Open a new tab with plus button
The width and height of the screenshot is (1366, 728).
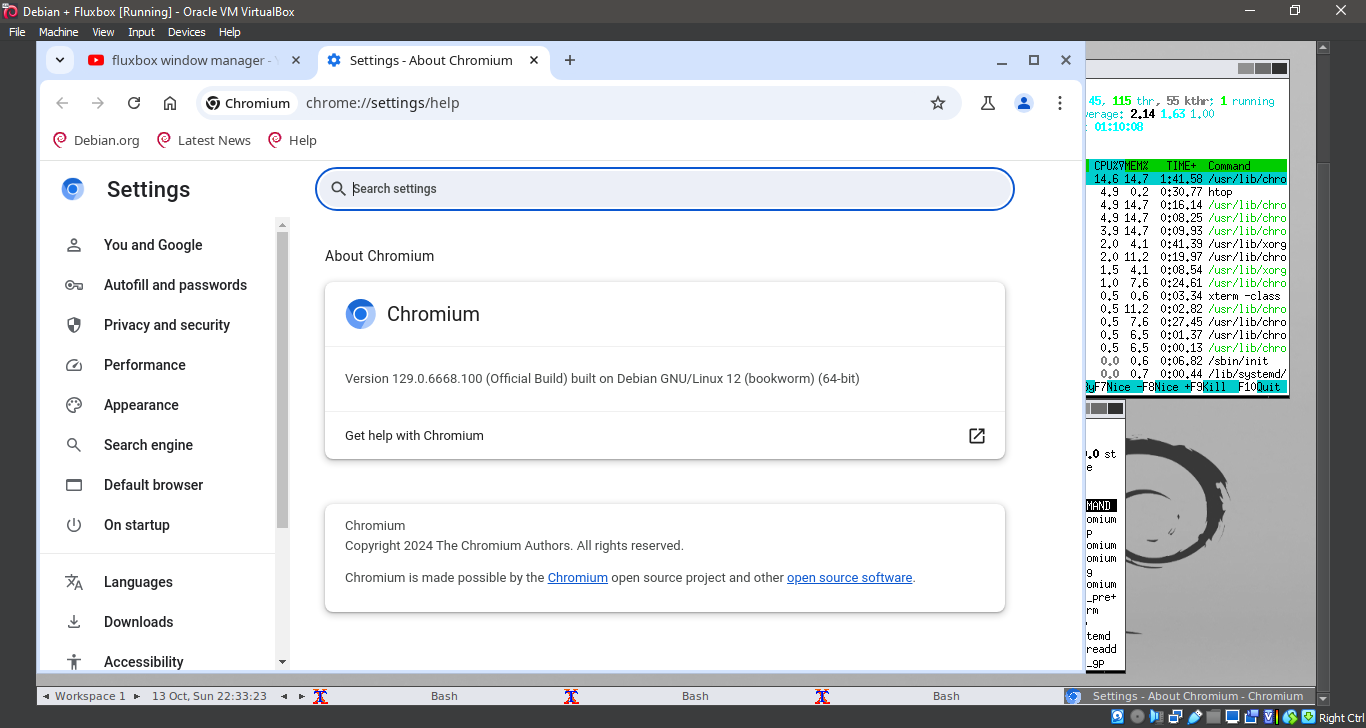point(570,60)
